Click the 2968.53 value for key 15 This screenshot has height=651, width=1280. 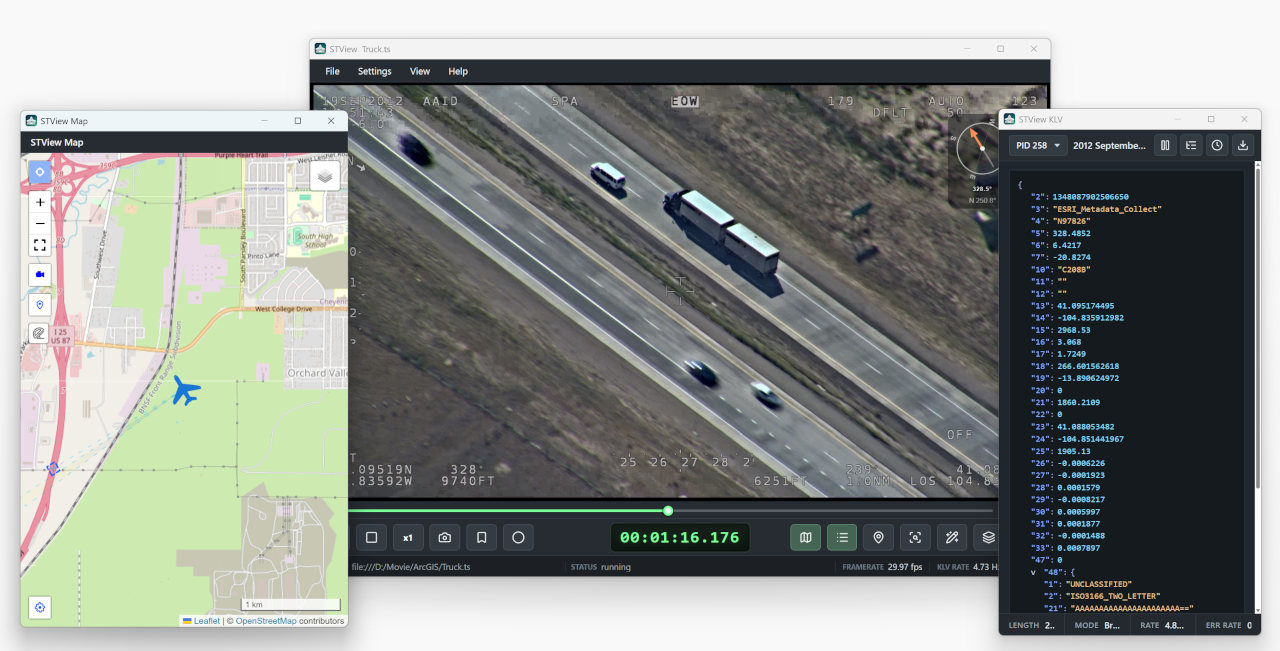tap(1073, 330)
